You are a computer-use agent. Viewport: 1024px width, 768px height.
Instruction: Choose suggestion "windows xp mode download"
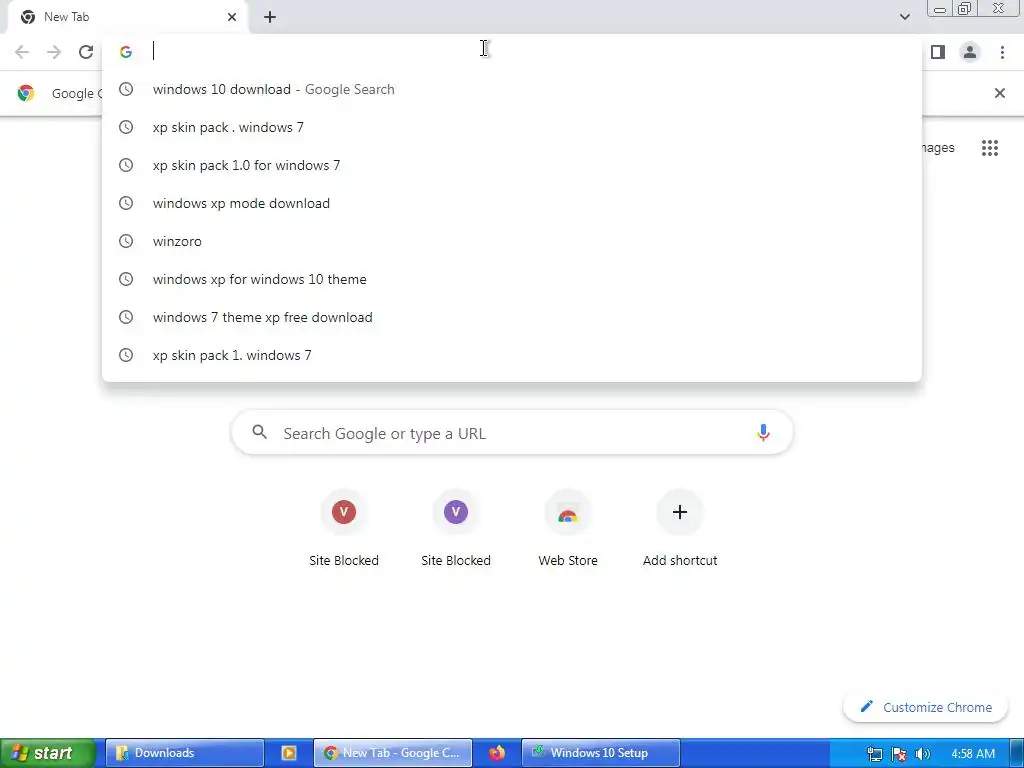[512, 203]
